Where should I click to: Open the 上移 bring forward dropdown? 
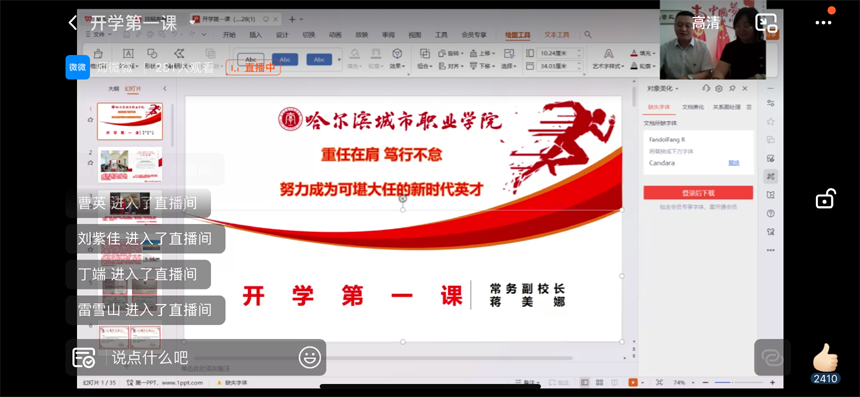[x=483, y=53]
